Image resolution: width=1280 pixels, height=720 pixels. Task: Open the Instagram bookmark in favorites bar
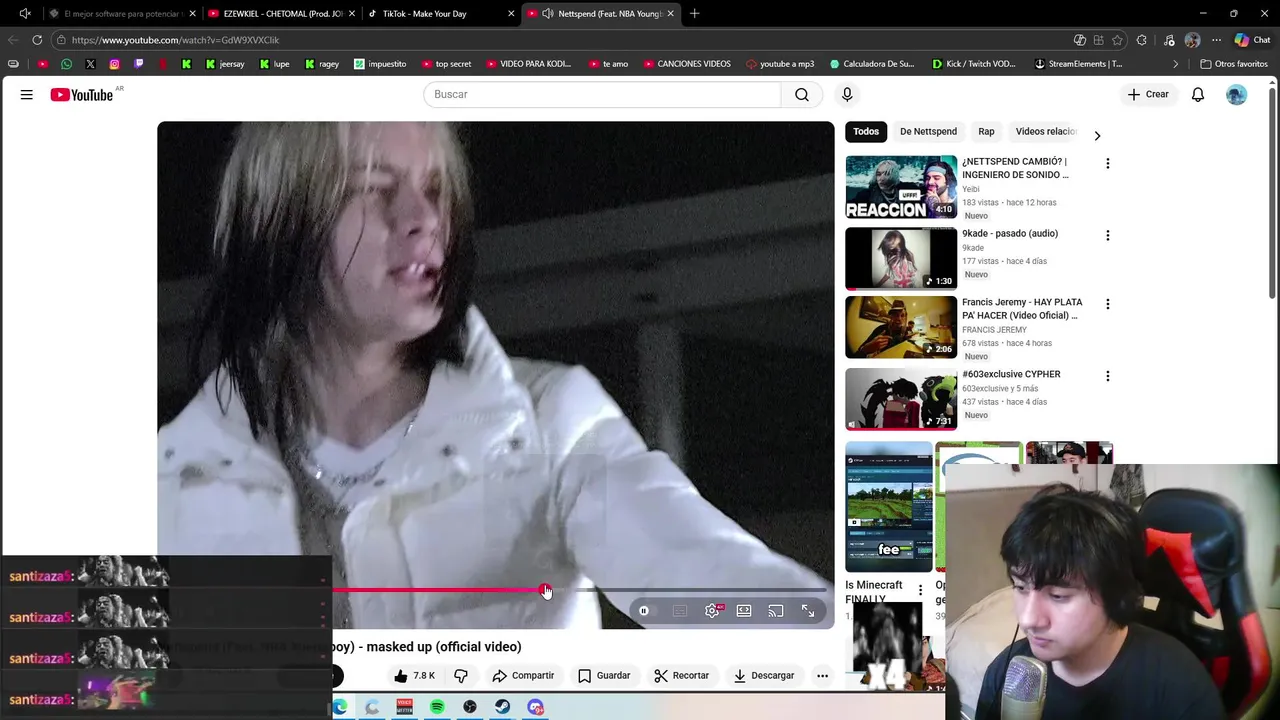[114, 64]
